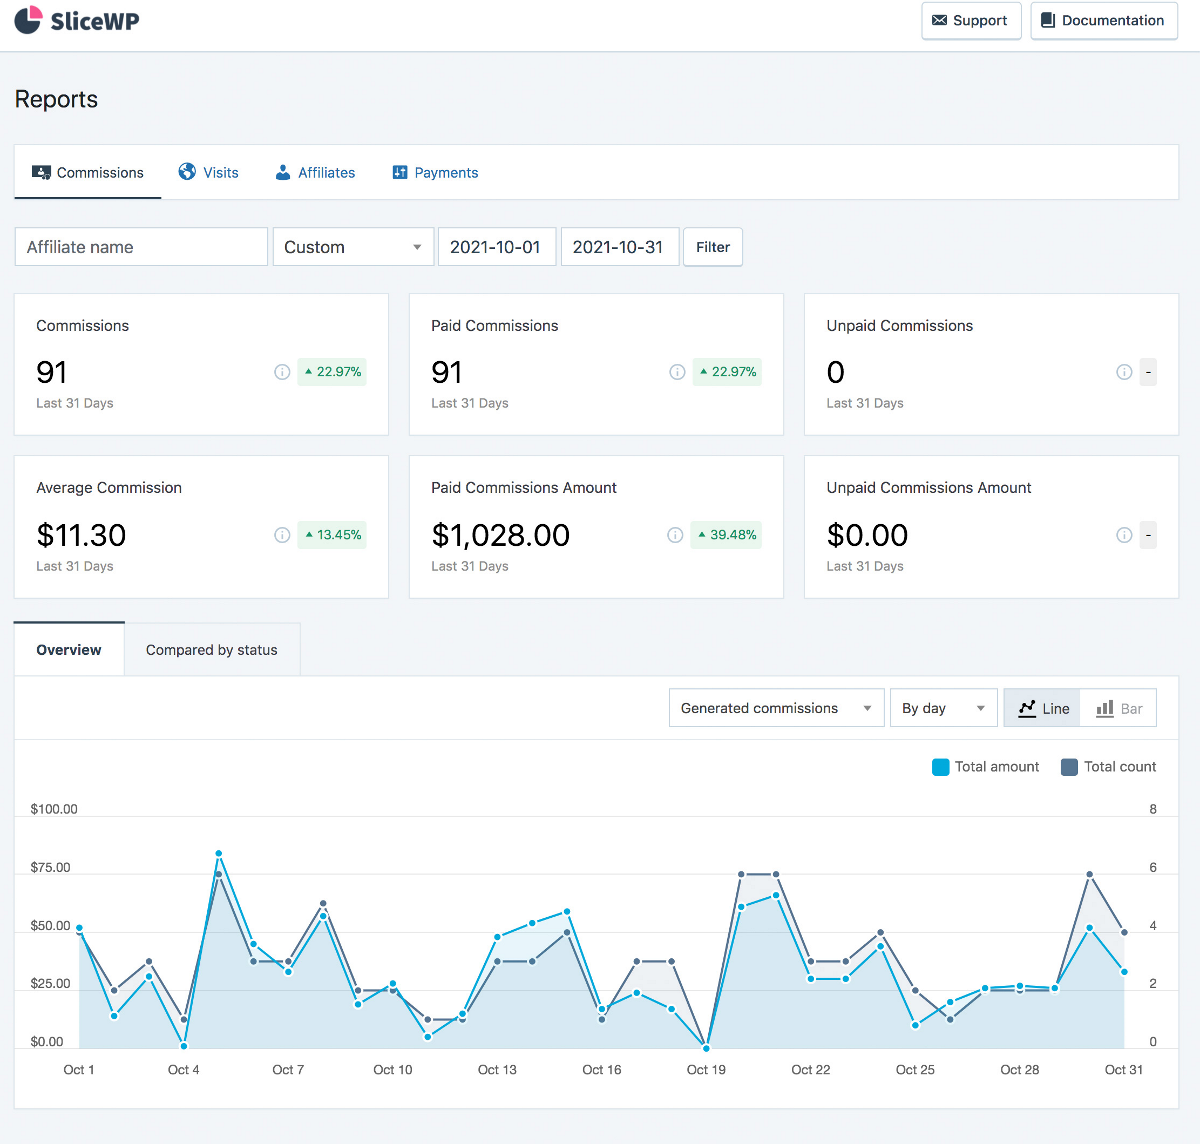The image size is (1200, 1144).
Task: Switch chart to Line view
Action: 1042,708
